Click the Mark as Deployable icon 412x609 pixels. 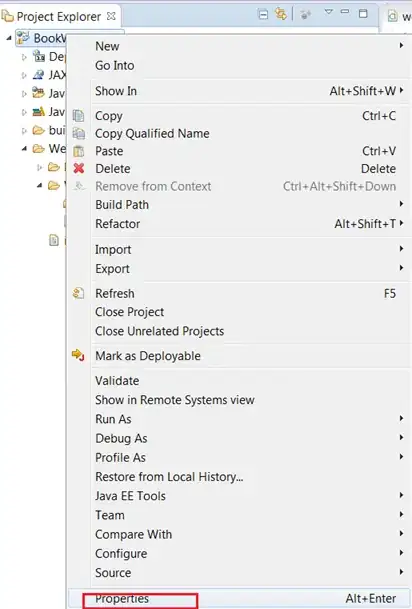pyautogui.click(x=78, y=355)
